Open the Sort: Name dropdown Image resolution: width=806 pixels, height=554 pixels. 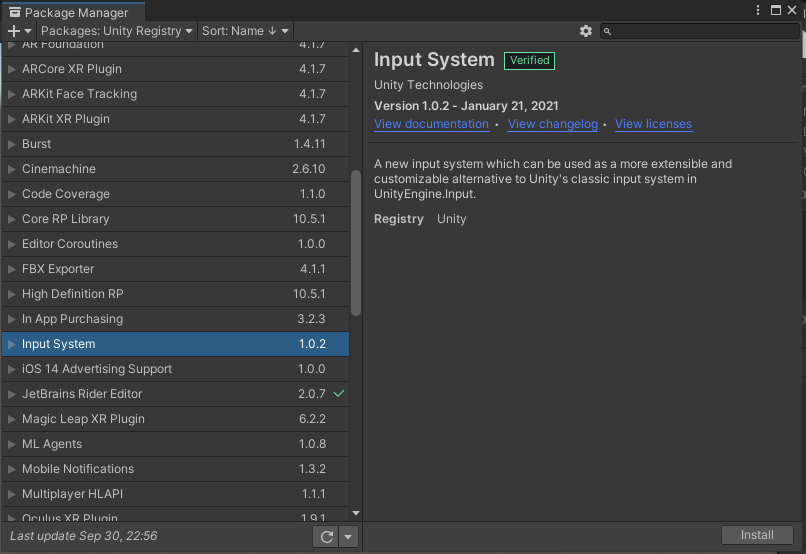click(x=245, y=31)
